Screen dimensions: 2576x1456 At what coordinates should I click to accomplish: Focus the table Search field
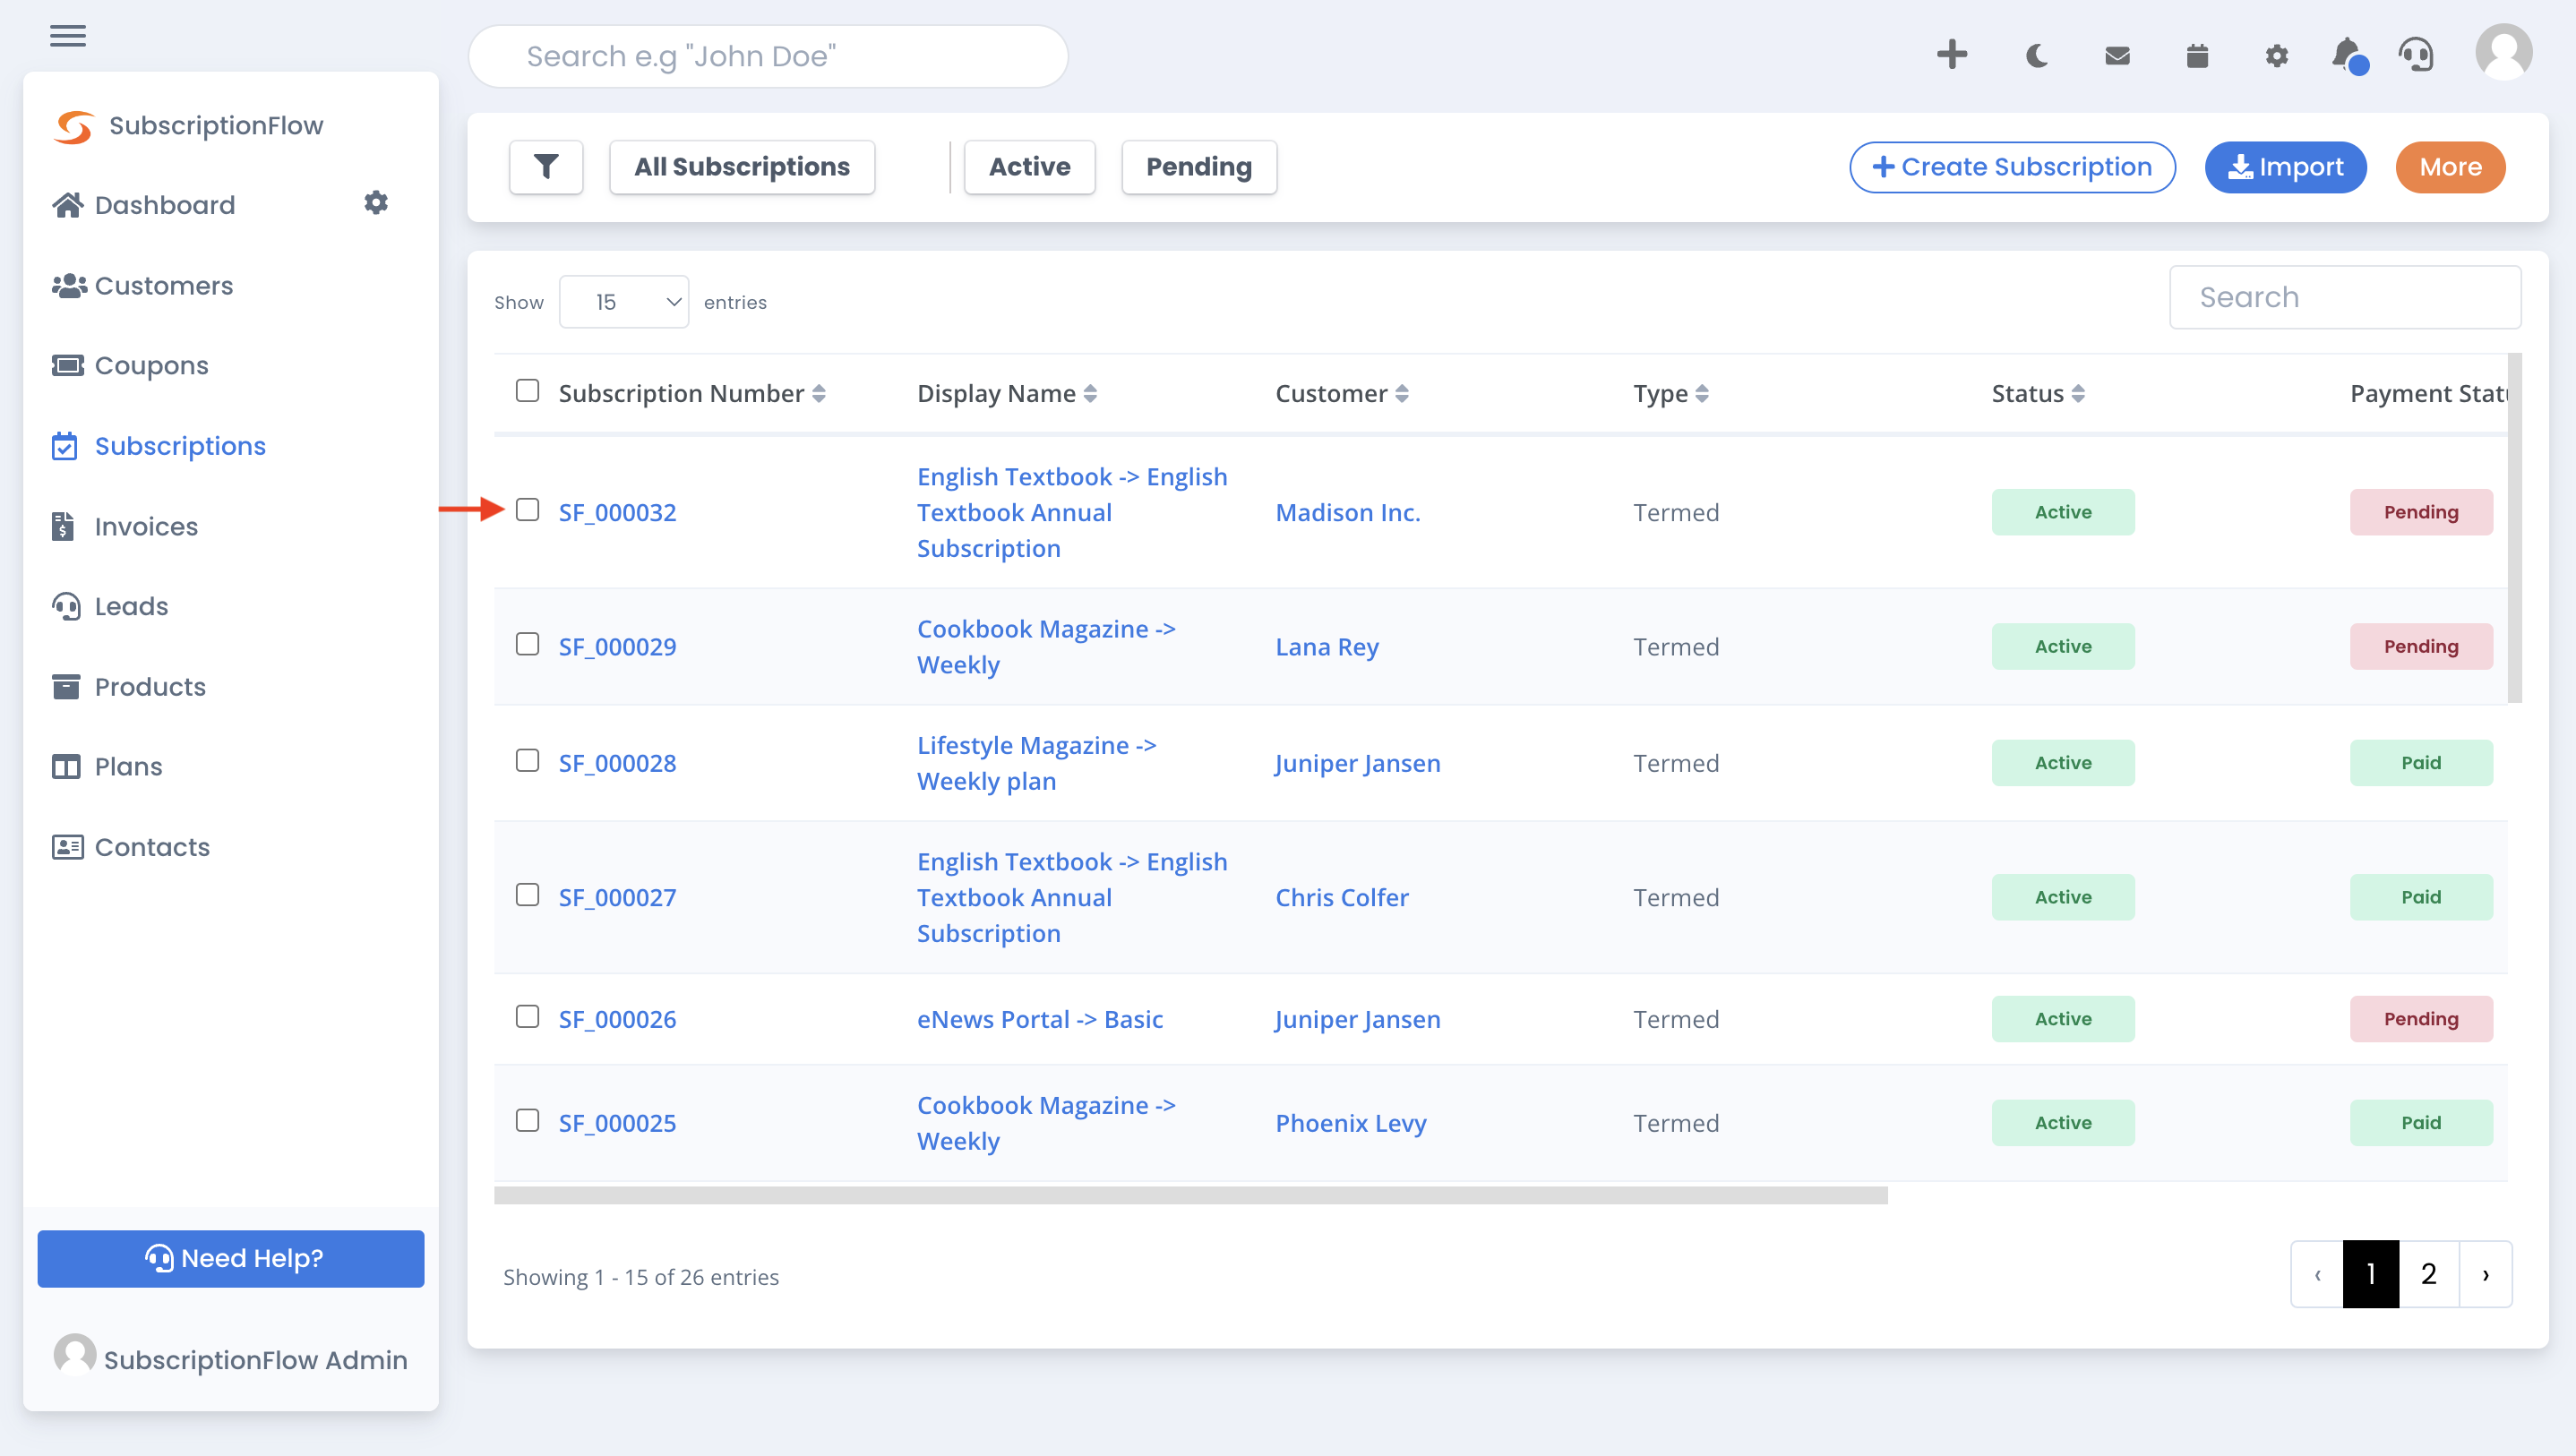2345,297
